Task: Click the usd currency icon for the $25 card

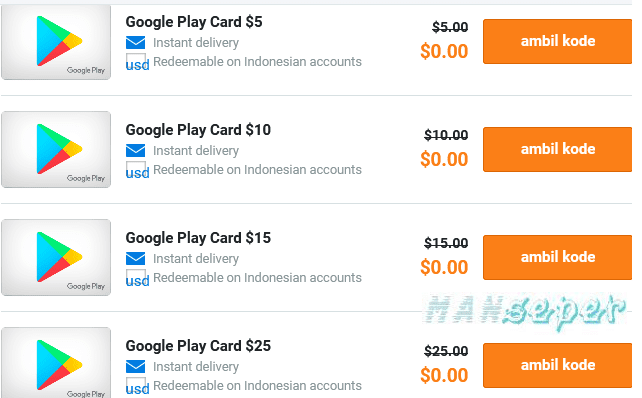Action: 137,386
